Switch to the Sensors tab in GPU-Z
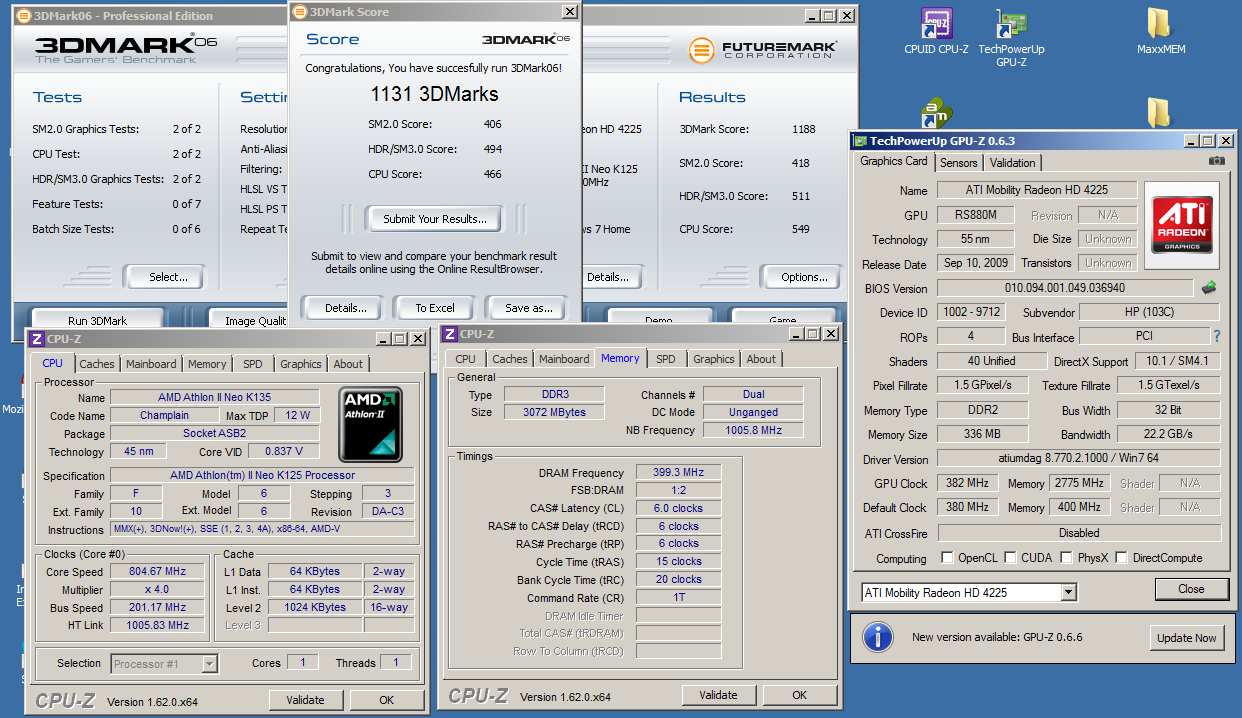Viewport: 1242px width, 718px height. point(959,163)
